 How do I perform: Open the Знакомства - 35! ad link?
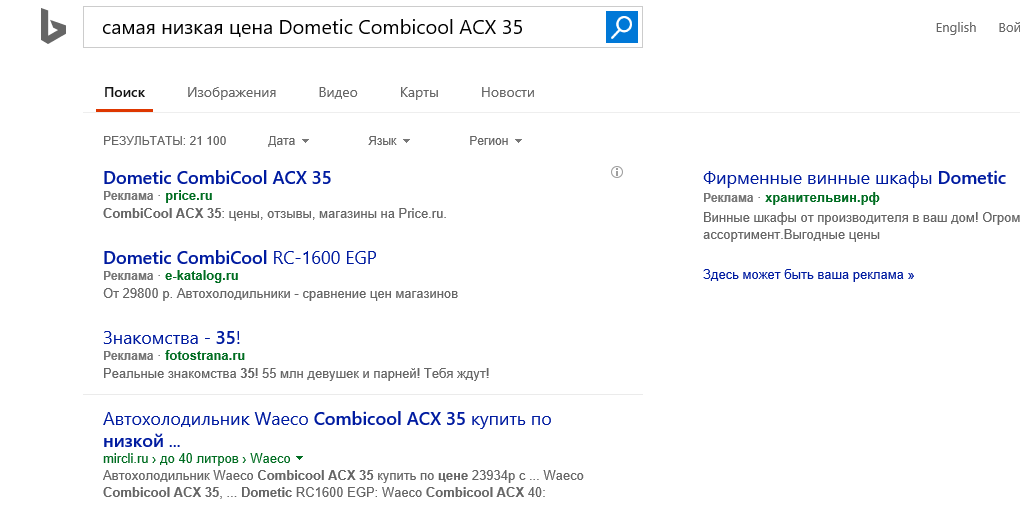point(172,338)
